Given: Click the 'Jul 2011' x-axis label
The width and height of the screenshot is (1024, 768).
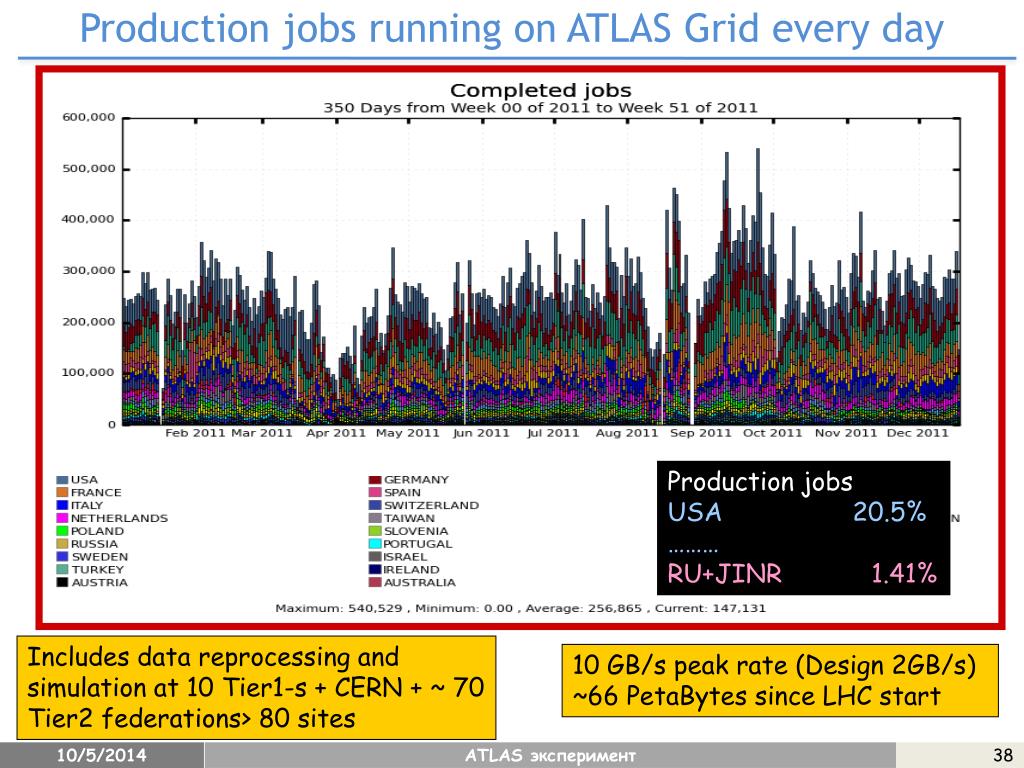Looking at the screenshot, I should [553, 433].
